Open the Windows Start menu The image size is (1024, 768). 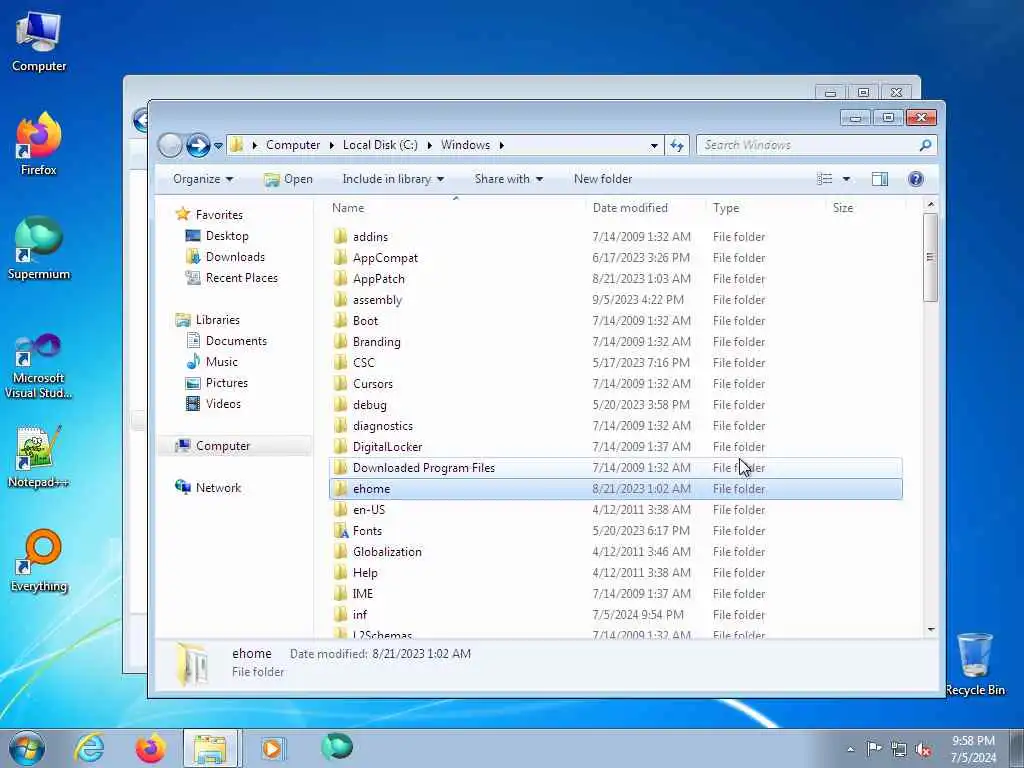tap(27, 748)
